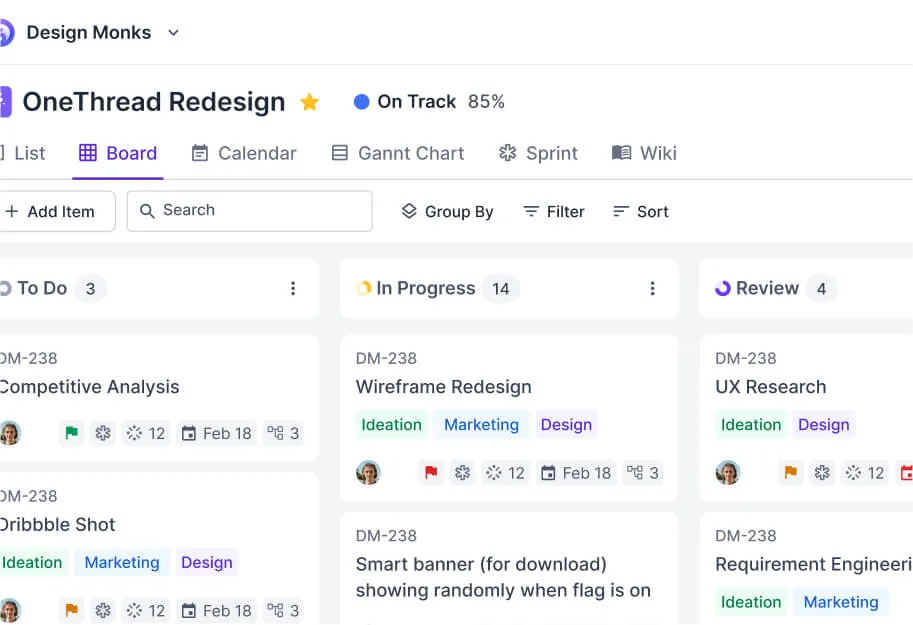Click Feb 18 date on Dribbble Shot
Viewport: 913px width, 625px height.
coord(216,610)
